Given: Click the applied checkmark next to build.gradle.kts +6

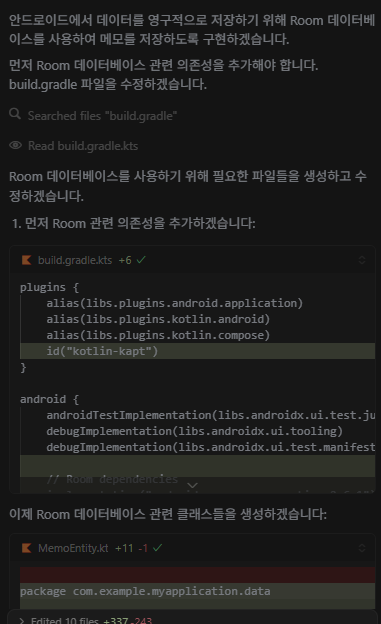Looking at the screenshot, I should (141, 260).
